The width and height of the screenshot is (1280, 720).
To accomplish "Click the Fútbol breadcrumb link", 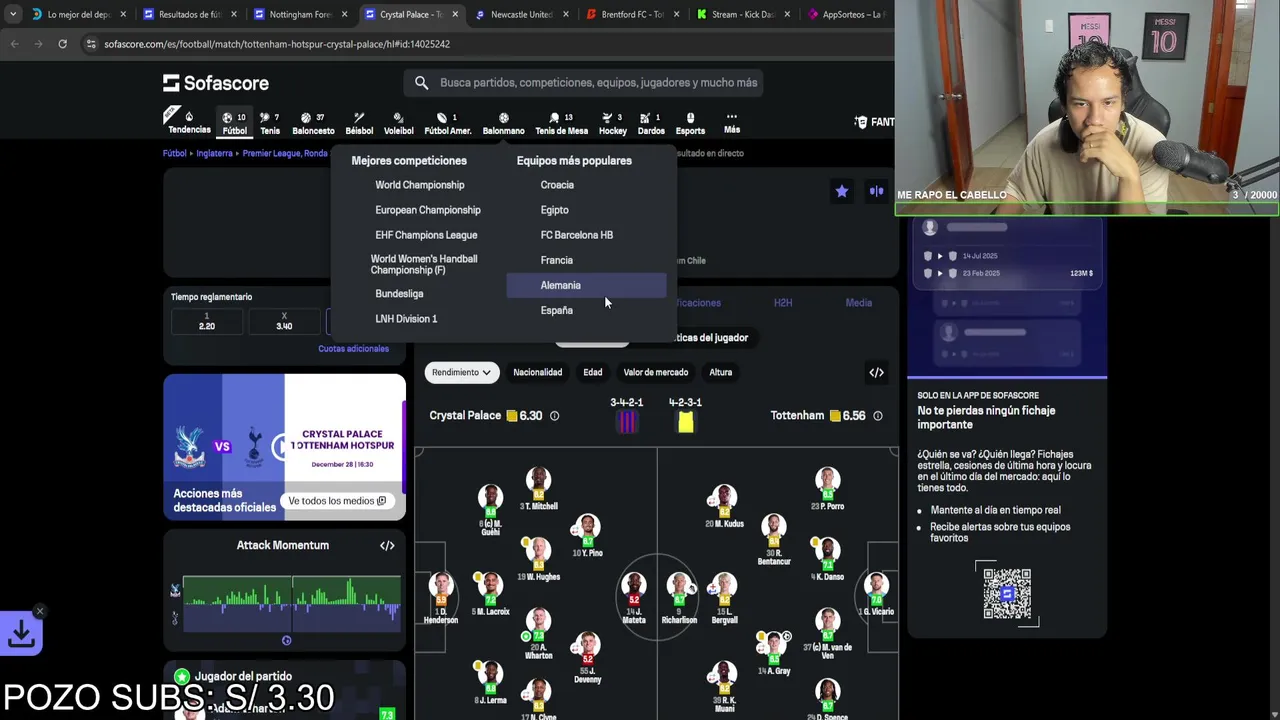I will pos(175,153).
